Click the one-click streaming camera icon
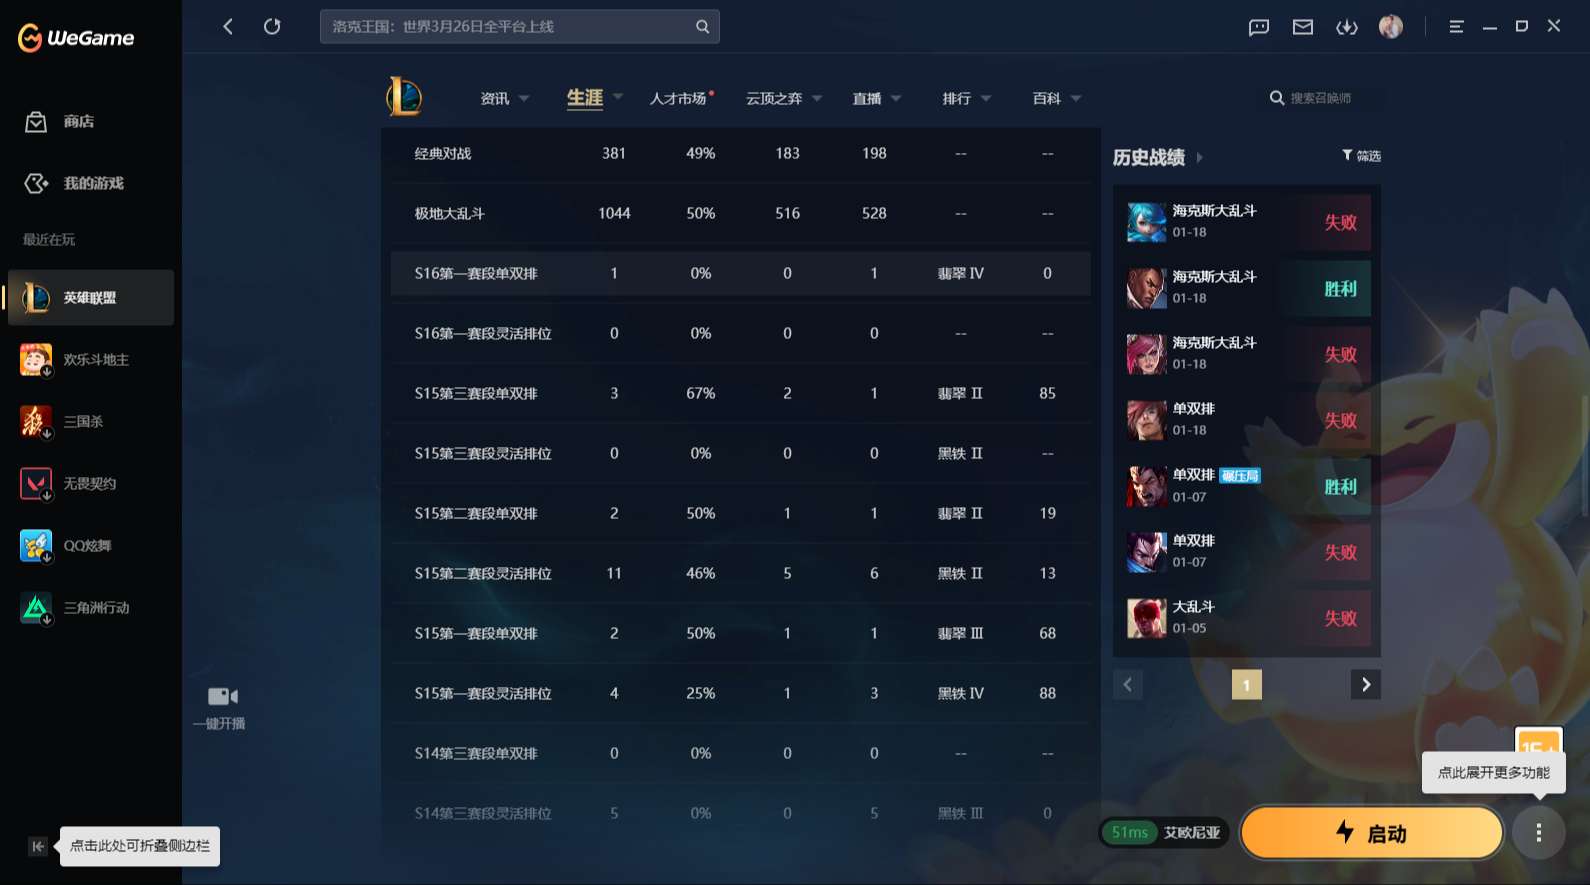1590x885 pixels. point(222,697)
